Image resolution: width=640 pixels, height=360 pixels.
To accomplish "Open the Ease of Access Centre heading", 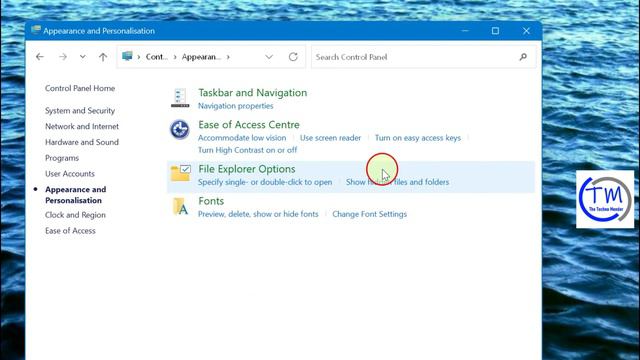I will tap(249, 124).
